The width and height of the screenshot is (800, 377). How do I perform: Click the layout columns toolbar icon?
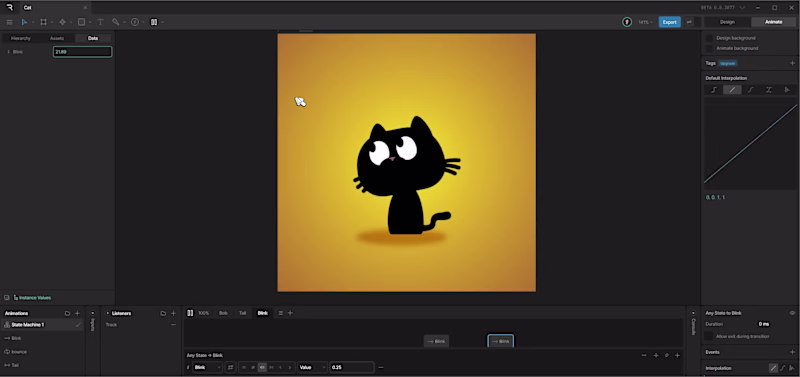tap(154, 22)
